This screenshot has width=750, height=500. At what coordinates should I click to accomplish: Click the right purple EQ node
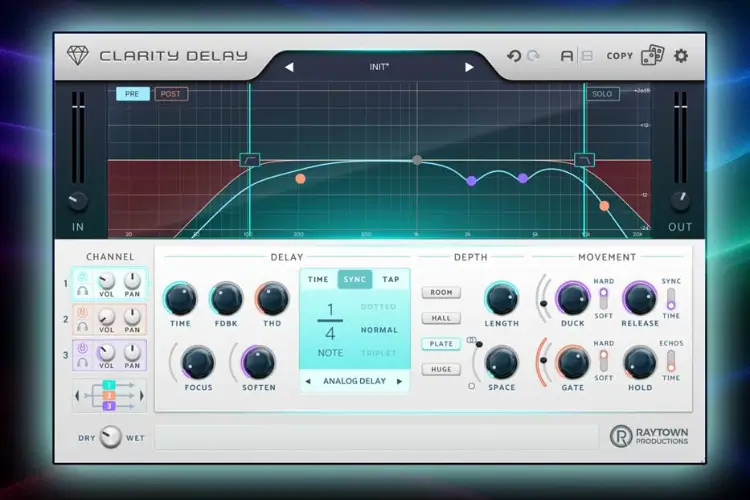(x=523, y=178)
